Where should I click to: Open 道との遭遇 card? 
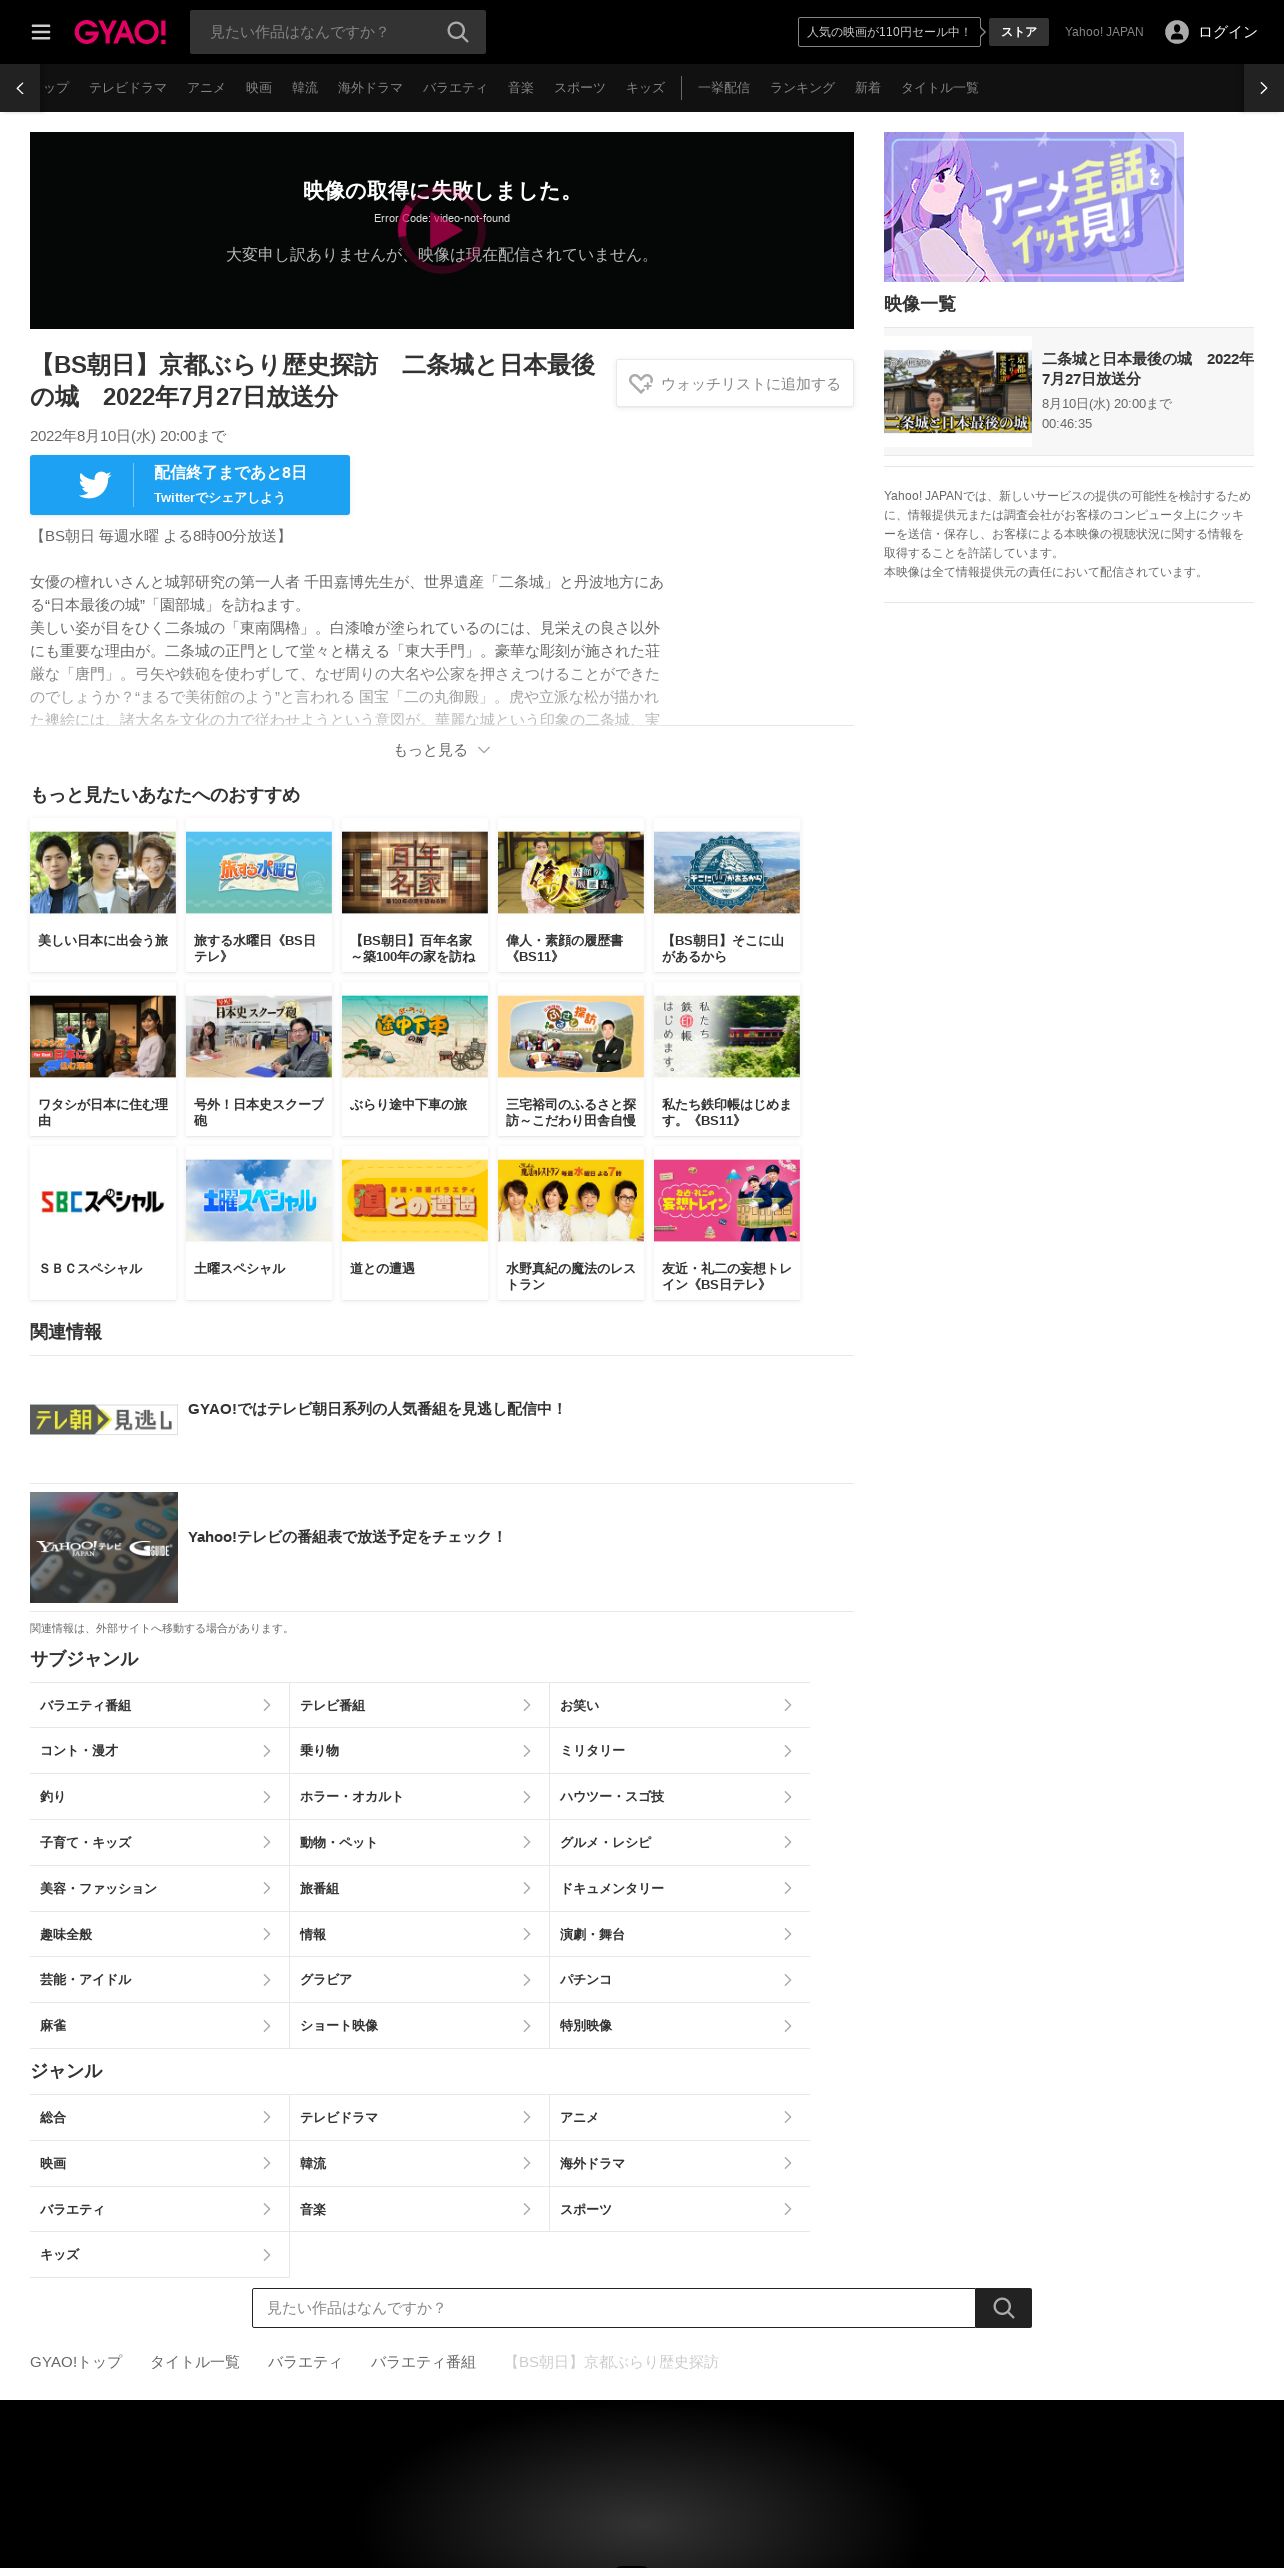415,1224
